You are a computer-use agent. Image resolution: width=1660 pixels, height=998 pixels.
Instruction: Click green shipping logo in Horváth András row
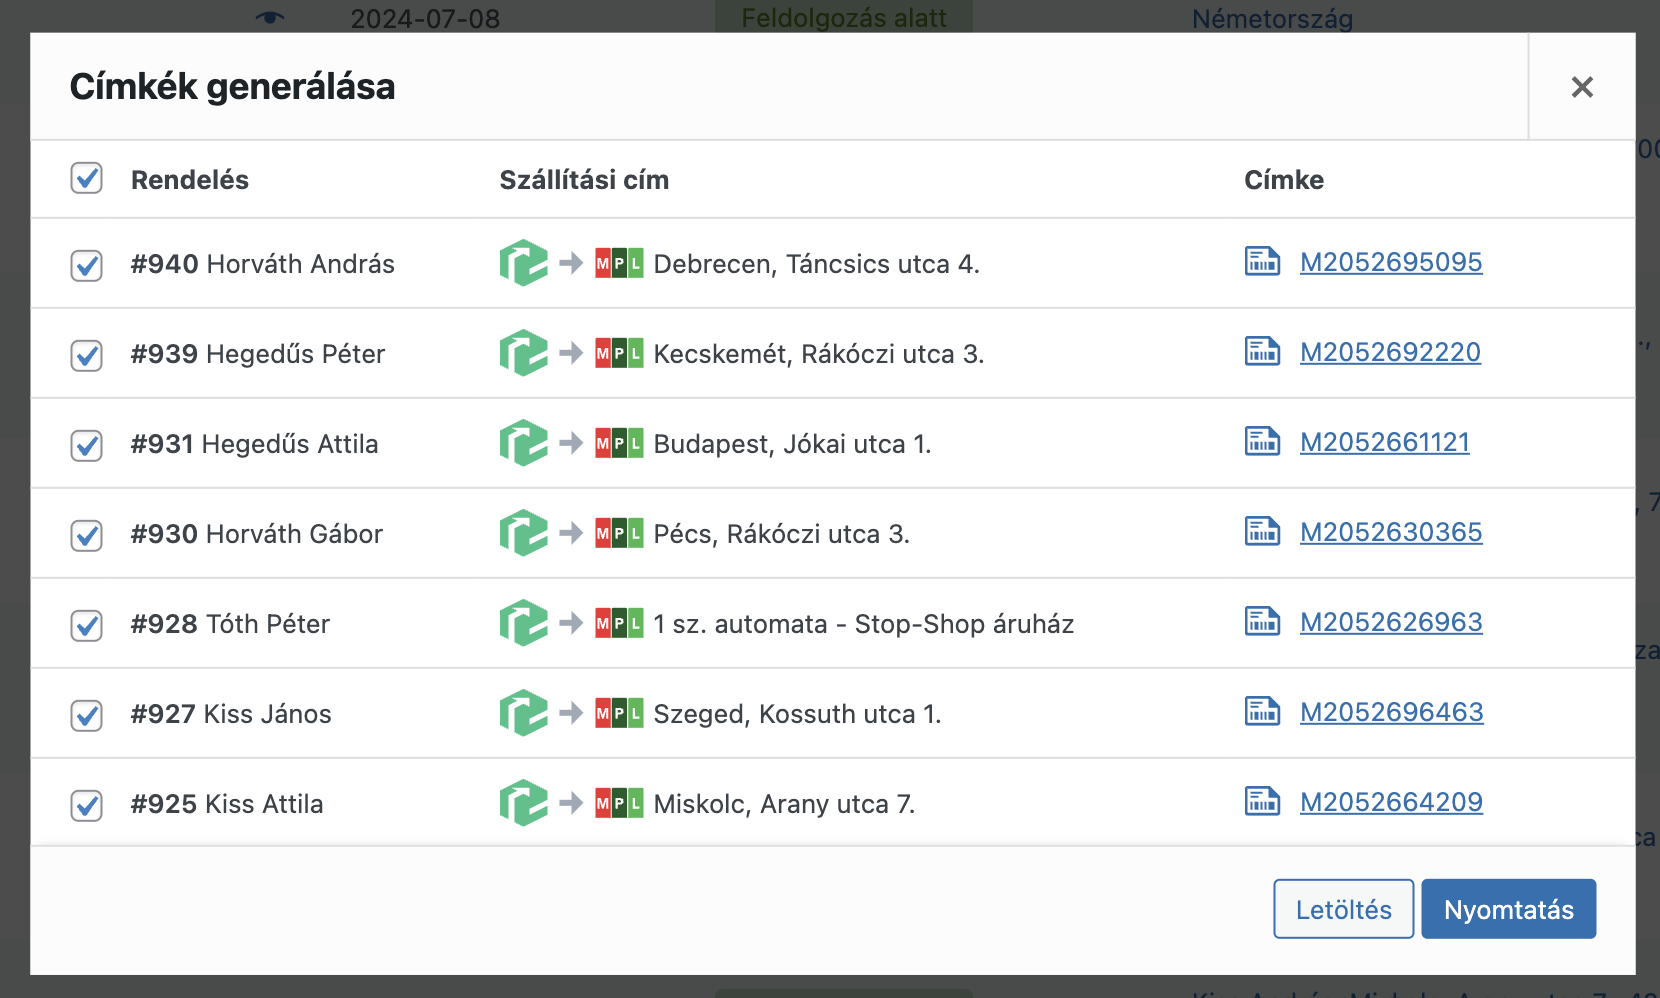click(x=523, y=263)
